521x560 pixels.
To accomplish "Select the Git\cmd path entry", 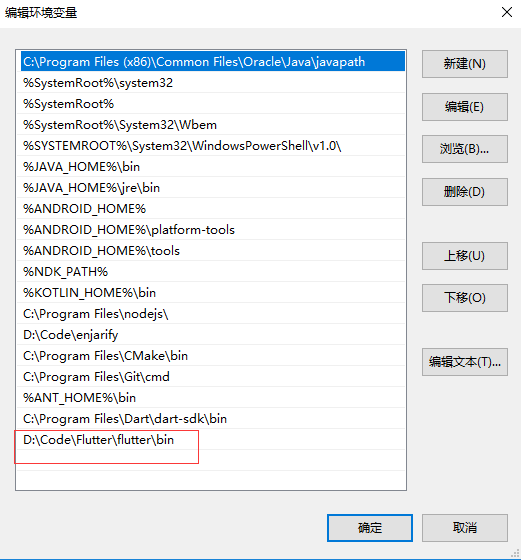I will [211, 376].
